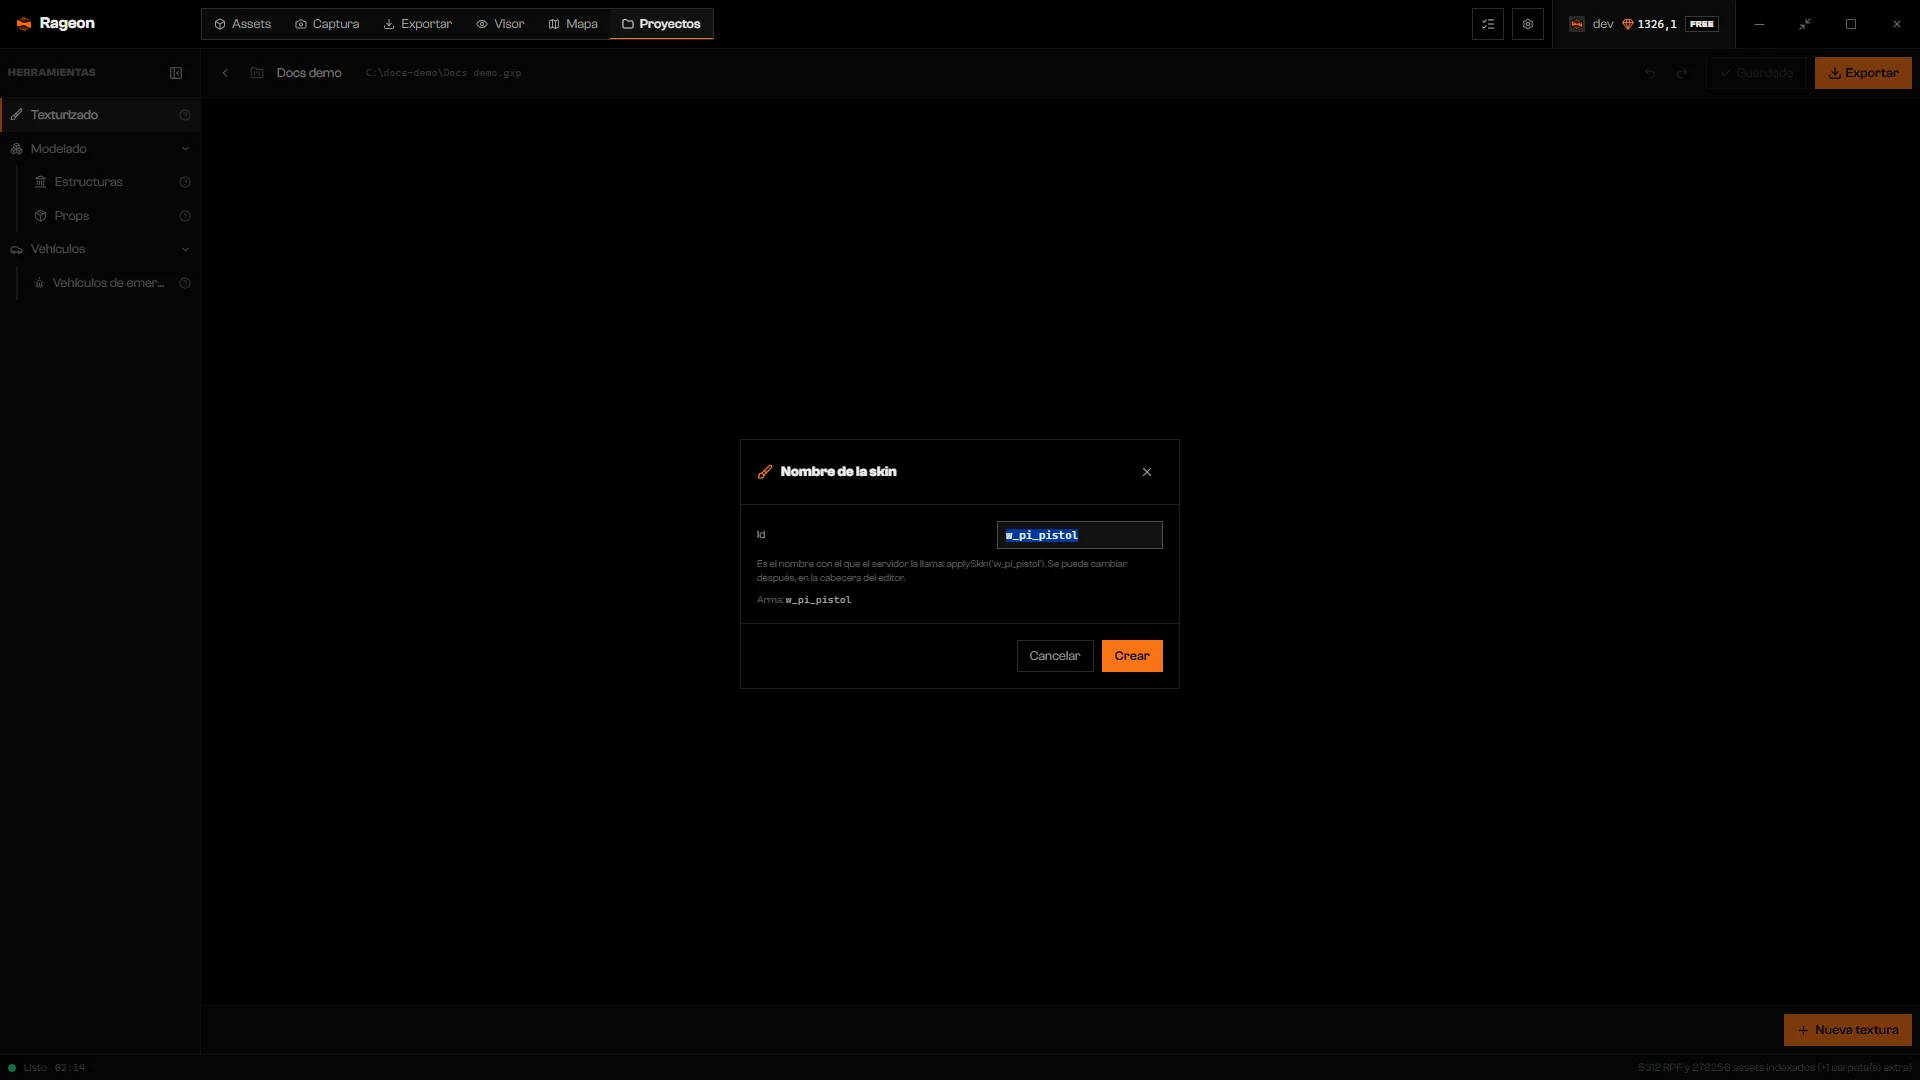Close the Nombre de la skin dialog
Screen dimensions: 1920x1080
1147,472
